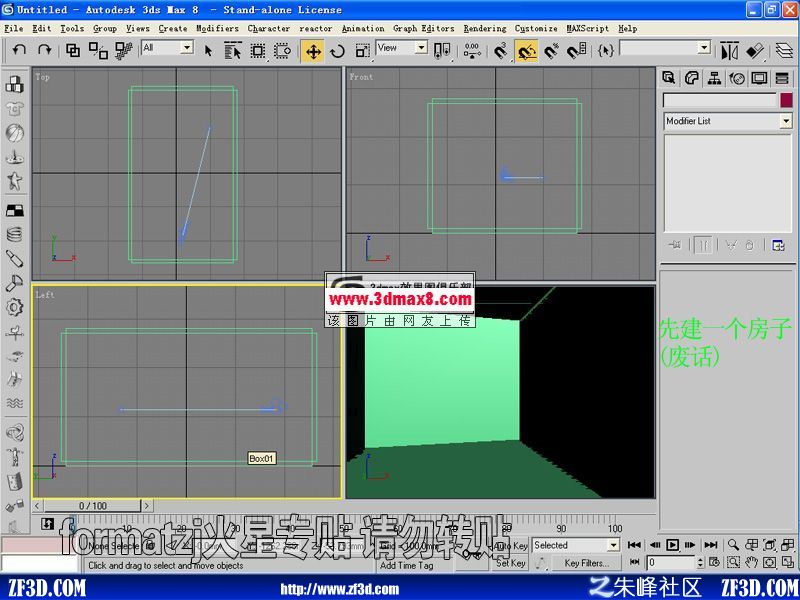This screenshot has height=600, width=800.
Task: Open the Edit Named Selection Sets icon
Action: click(606, 50)
